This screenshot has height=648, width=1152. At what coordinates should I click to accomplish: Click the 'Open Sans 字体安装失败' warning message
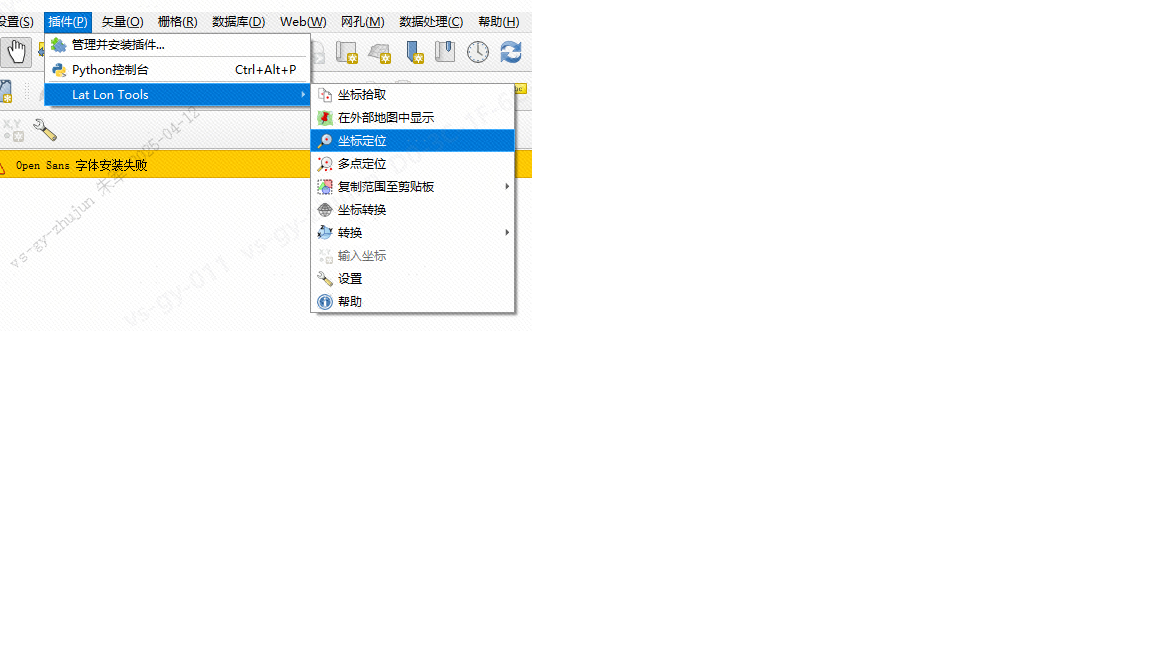click(x=82, y=165)
